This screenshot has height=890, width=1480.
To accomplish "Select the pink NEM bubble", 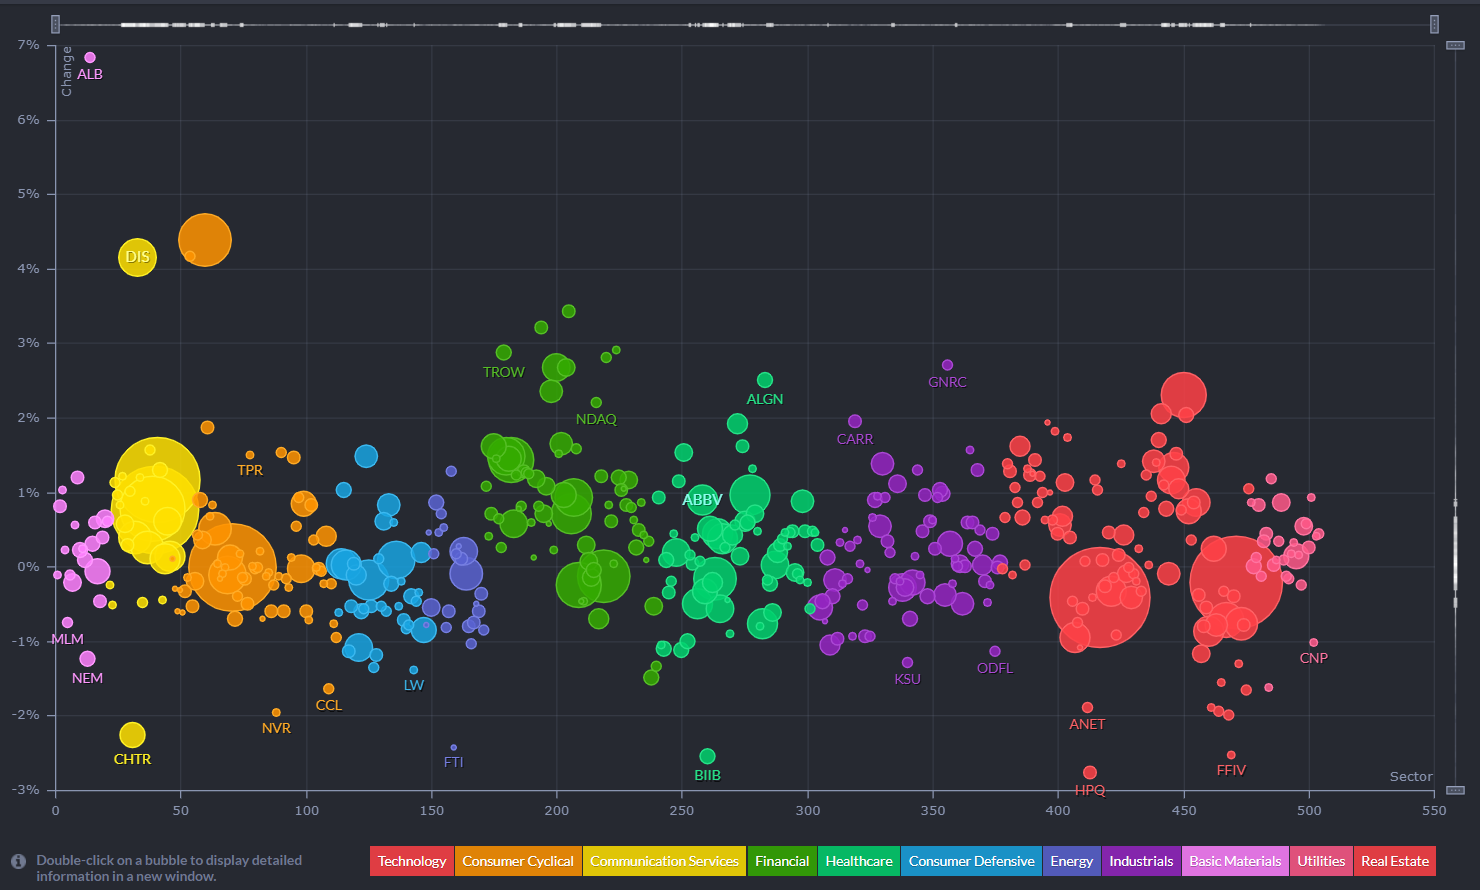I will coord(87,659).
